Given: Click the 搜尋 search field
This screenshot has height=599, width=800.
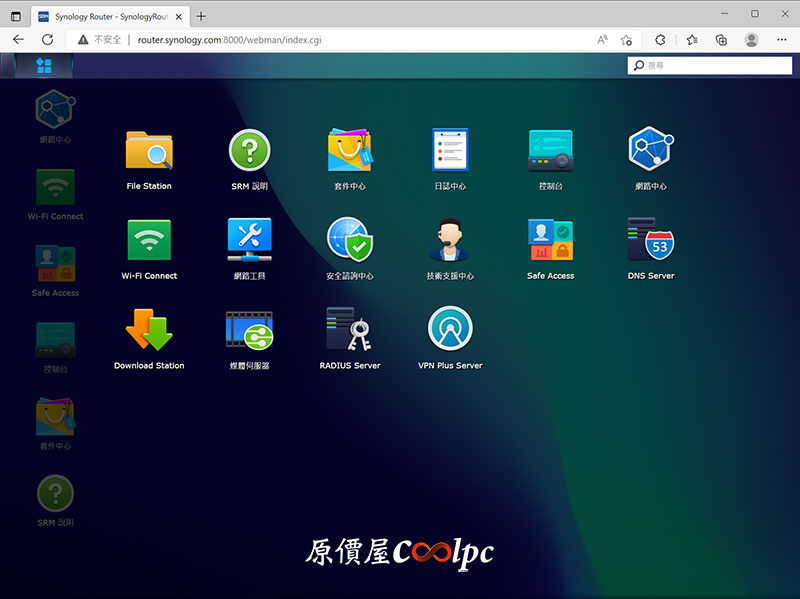Looking at the screenshot, I should pos(710,65).
